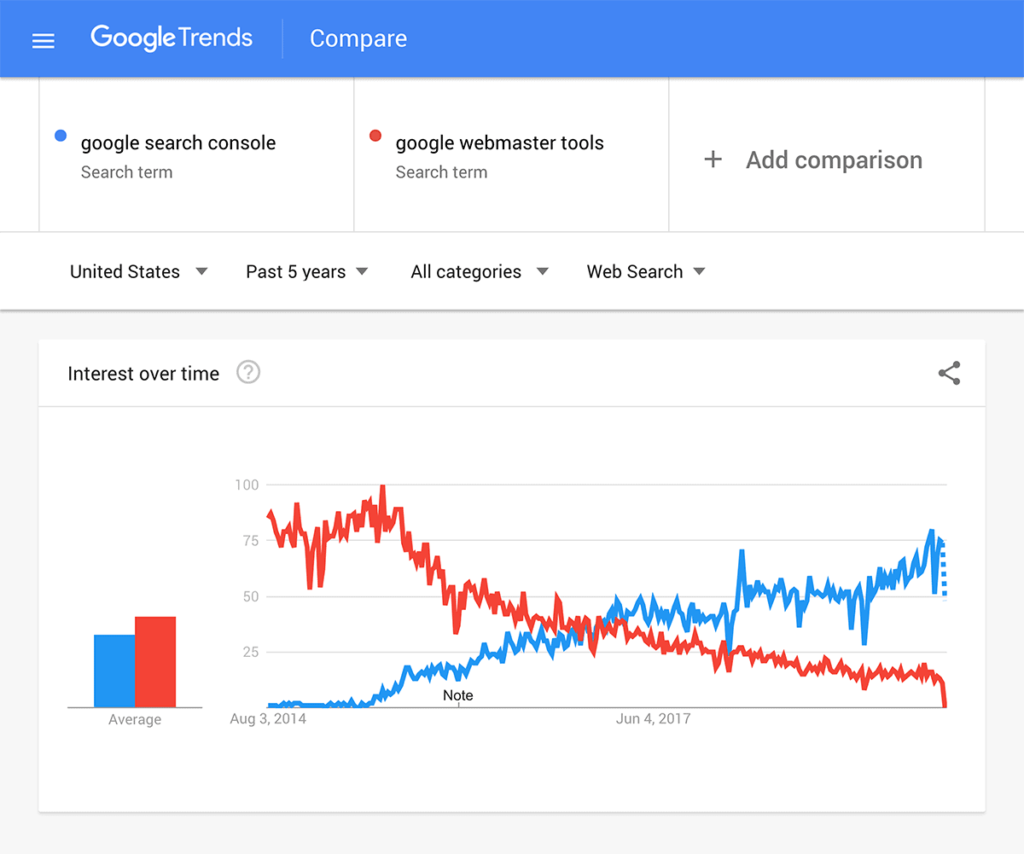The width and height of the screenshot is (1024, 854).
Task: Share the Interest over time chart
Action: tap(948, 372)
